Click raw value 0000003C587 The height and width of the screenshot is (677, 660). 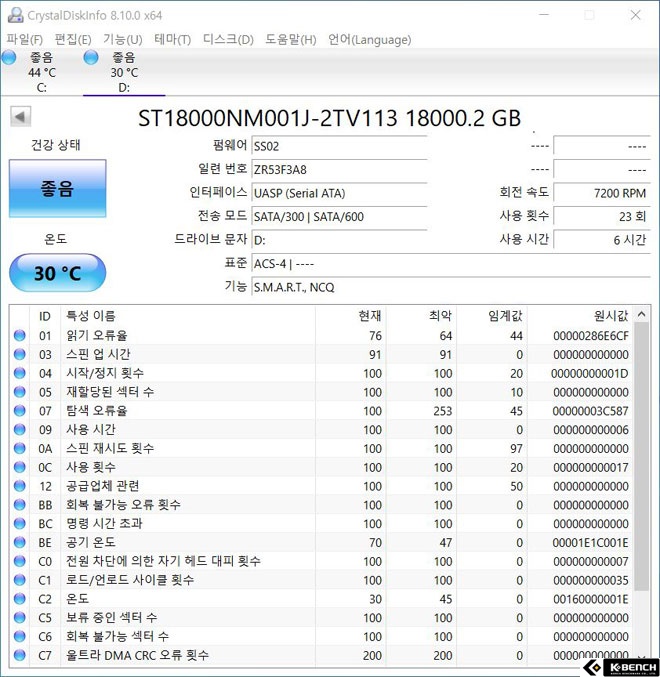pyautogui.click(x=591, y=411)
